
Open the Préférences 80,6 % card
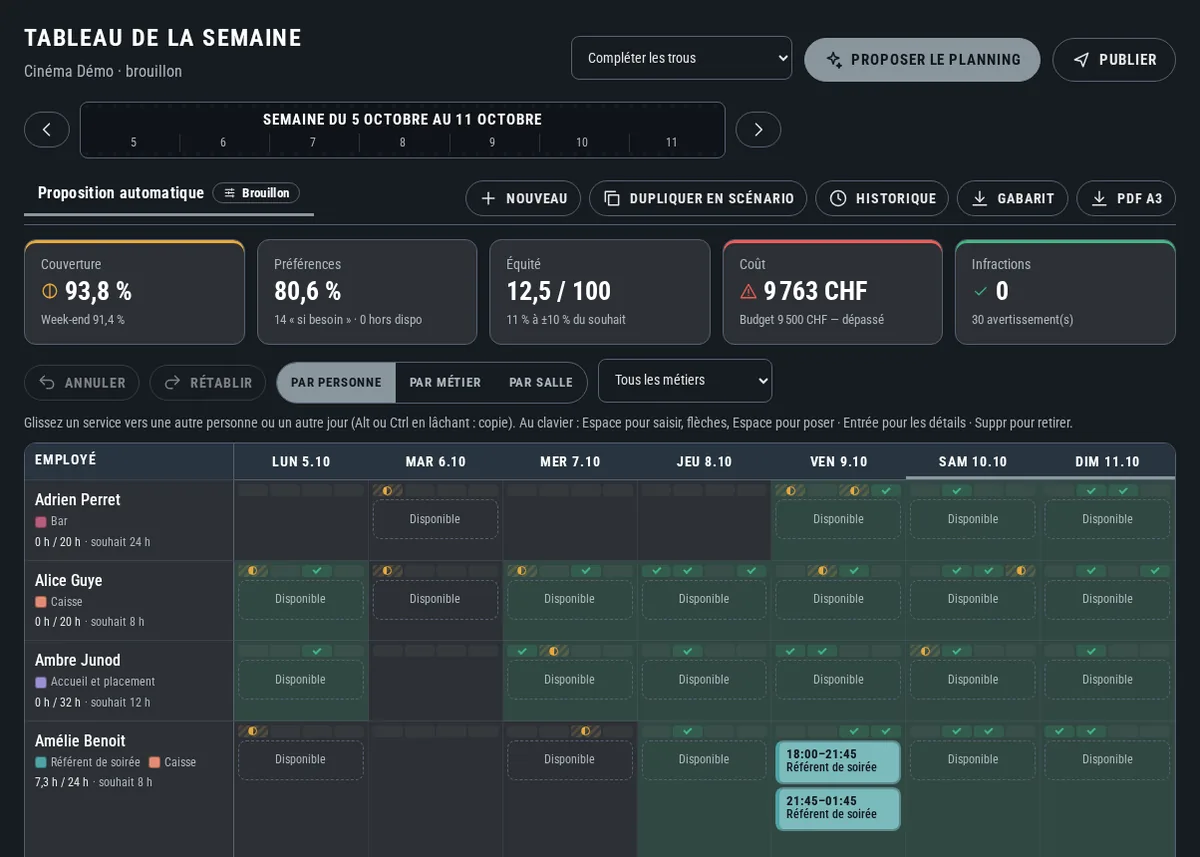point(367,292)
